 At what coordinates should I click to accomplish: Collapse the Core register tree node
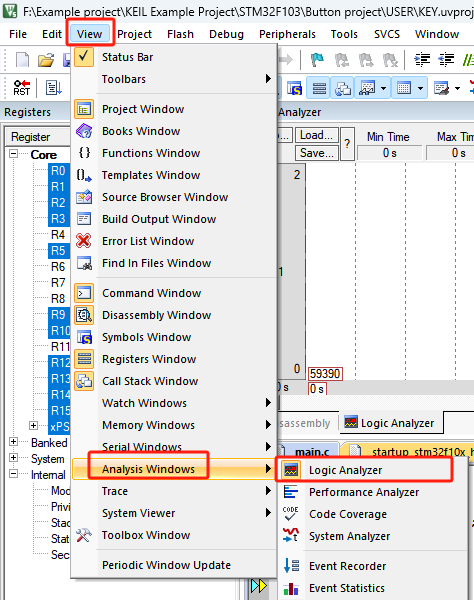(13, 154)
